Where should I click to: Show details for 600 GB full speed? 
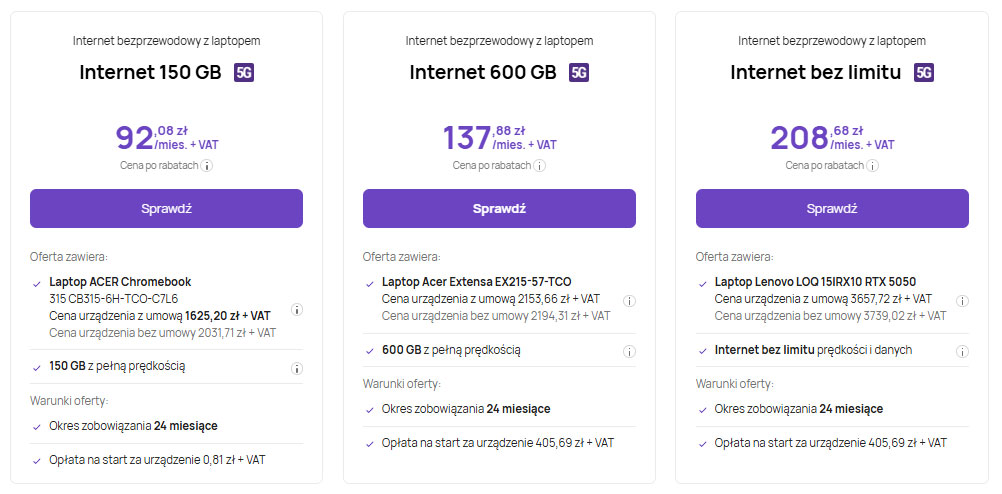629,351
